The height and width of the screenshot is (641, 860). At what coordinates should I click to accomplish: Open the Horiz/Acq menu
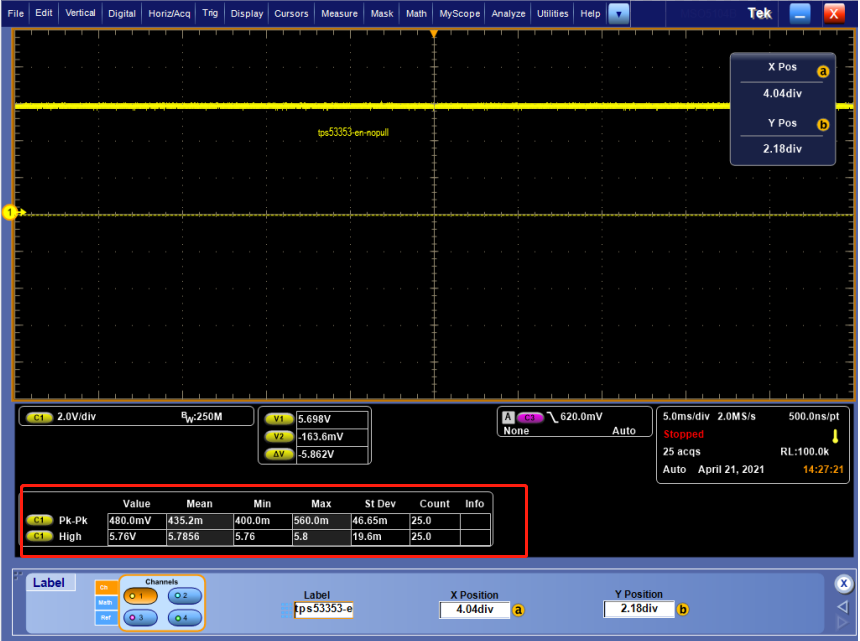[x=169, y=14]
